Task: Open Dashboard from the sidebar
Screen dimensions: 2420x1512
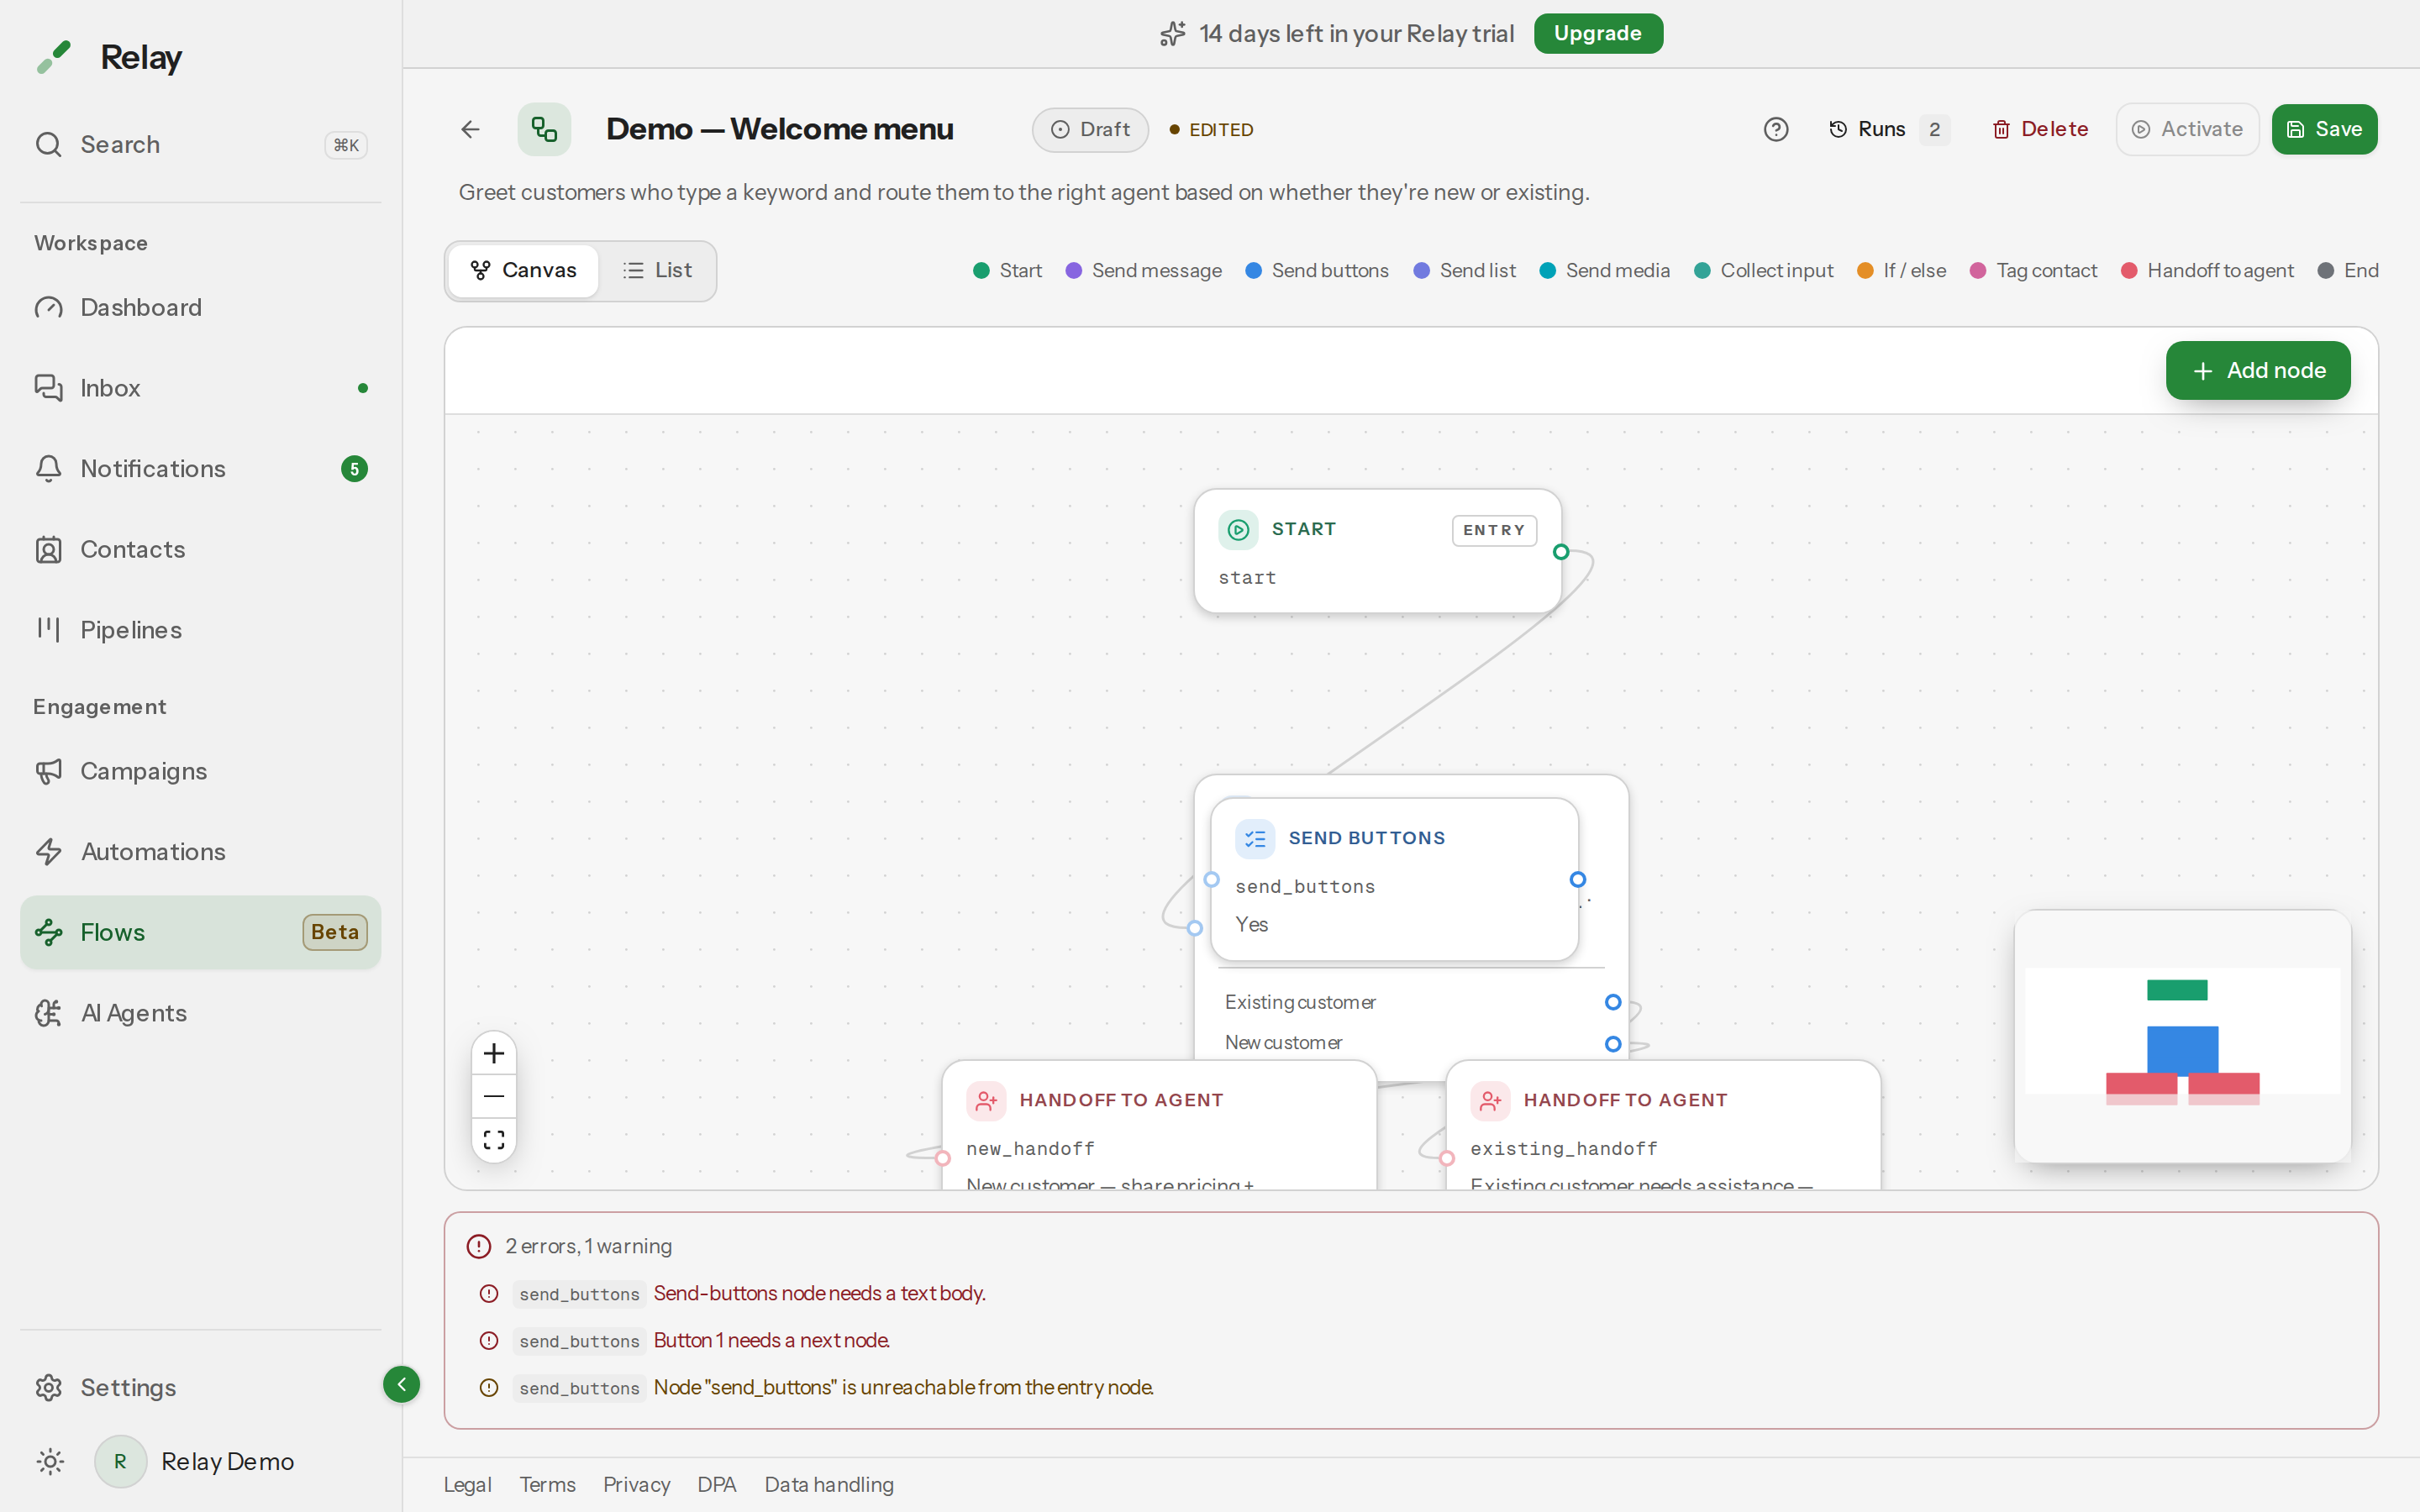Action: tap(200, 307)
